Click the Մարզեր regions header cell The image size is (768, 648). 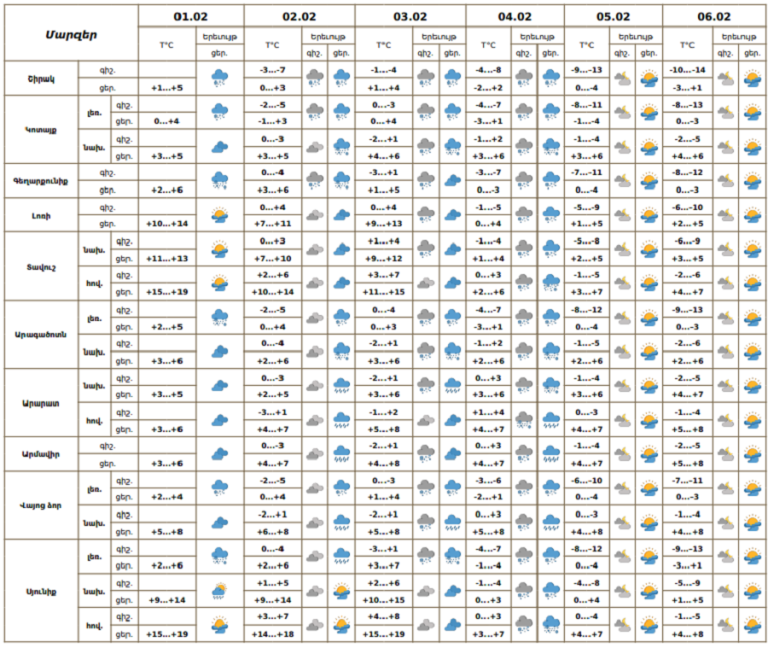[x=70, y=33]
